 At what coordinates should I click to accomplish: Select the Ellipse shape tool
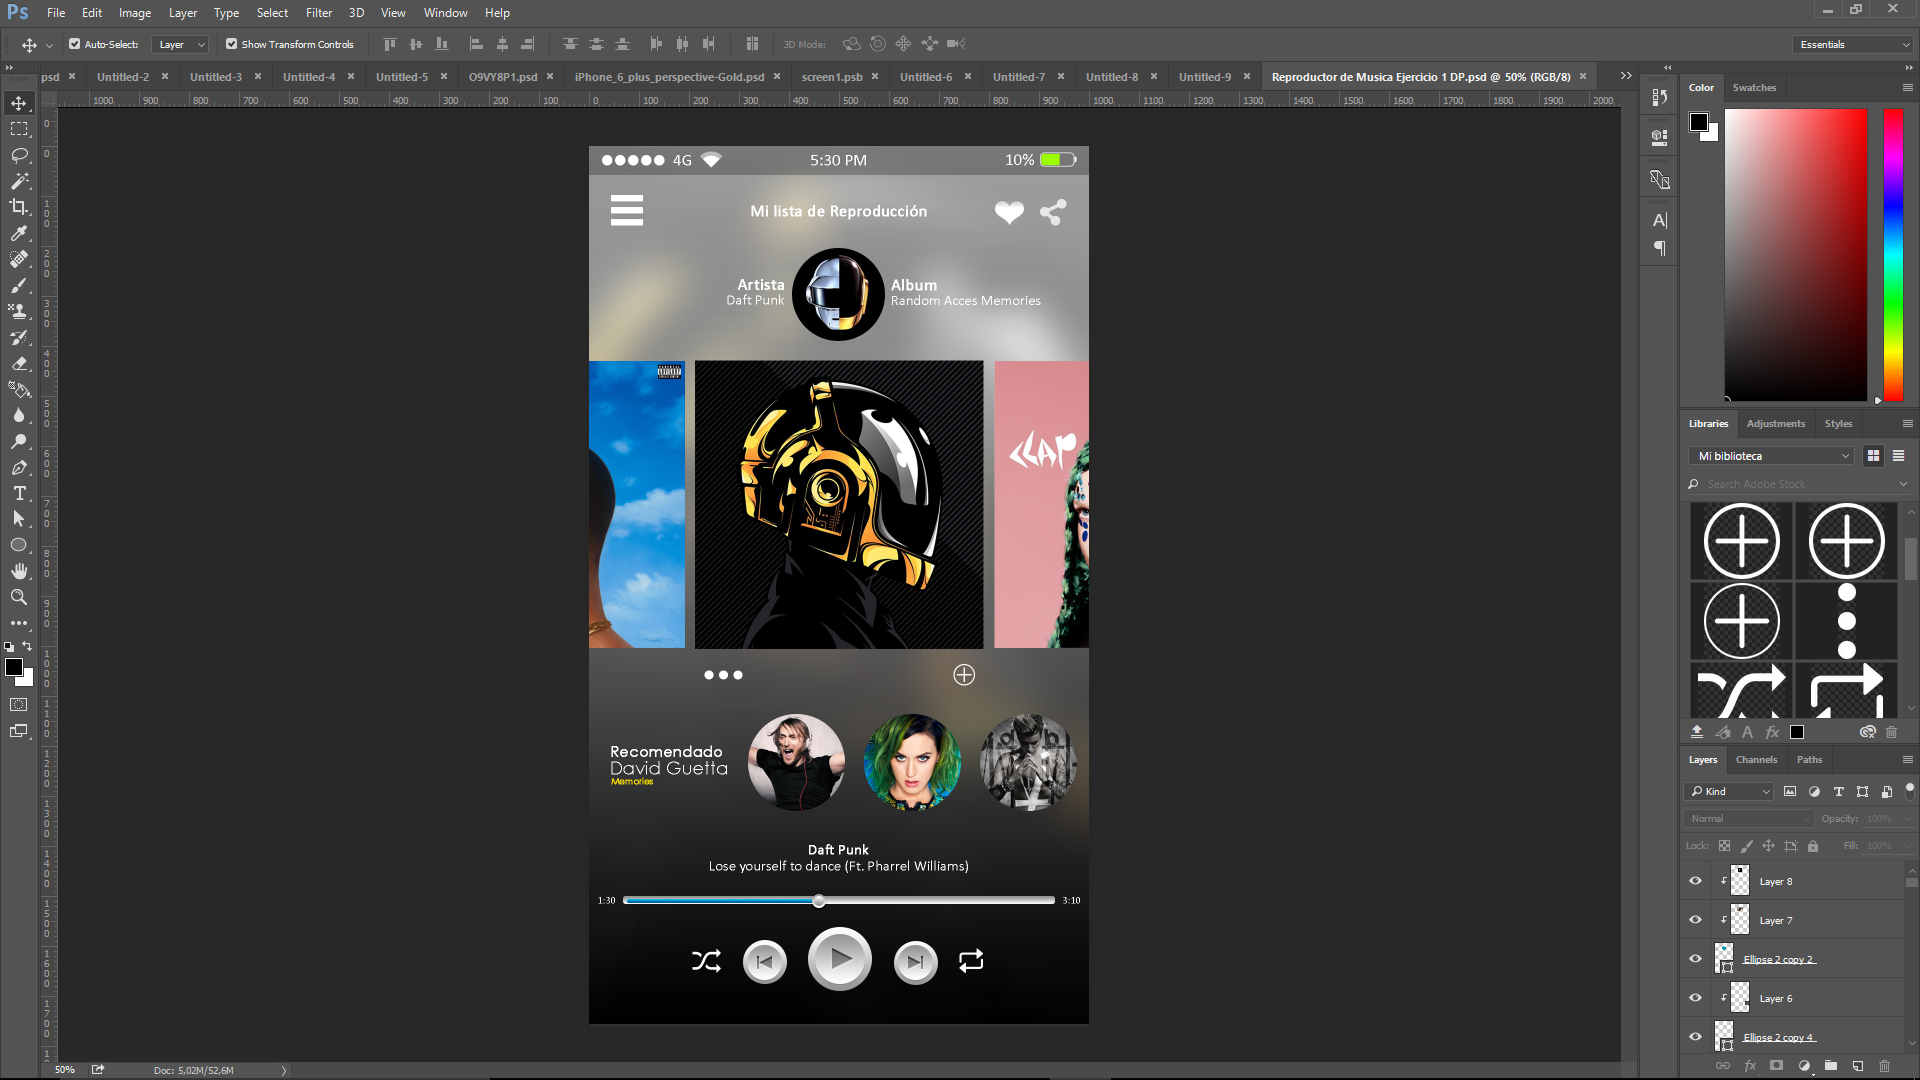click(x=19, y=545)
